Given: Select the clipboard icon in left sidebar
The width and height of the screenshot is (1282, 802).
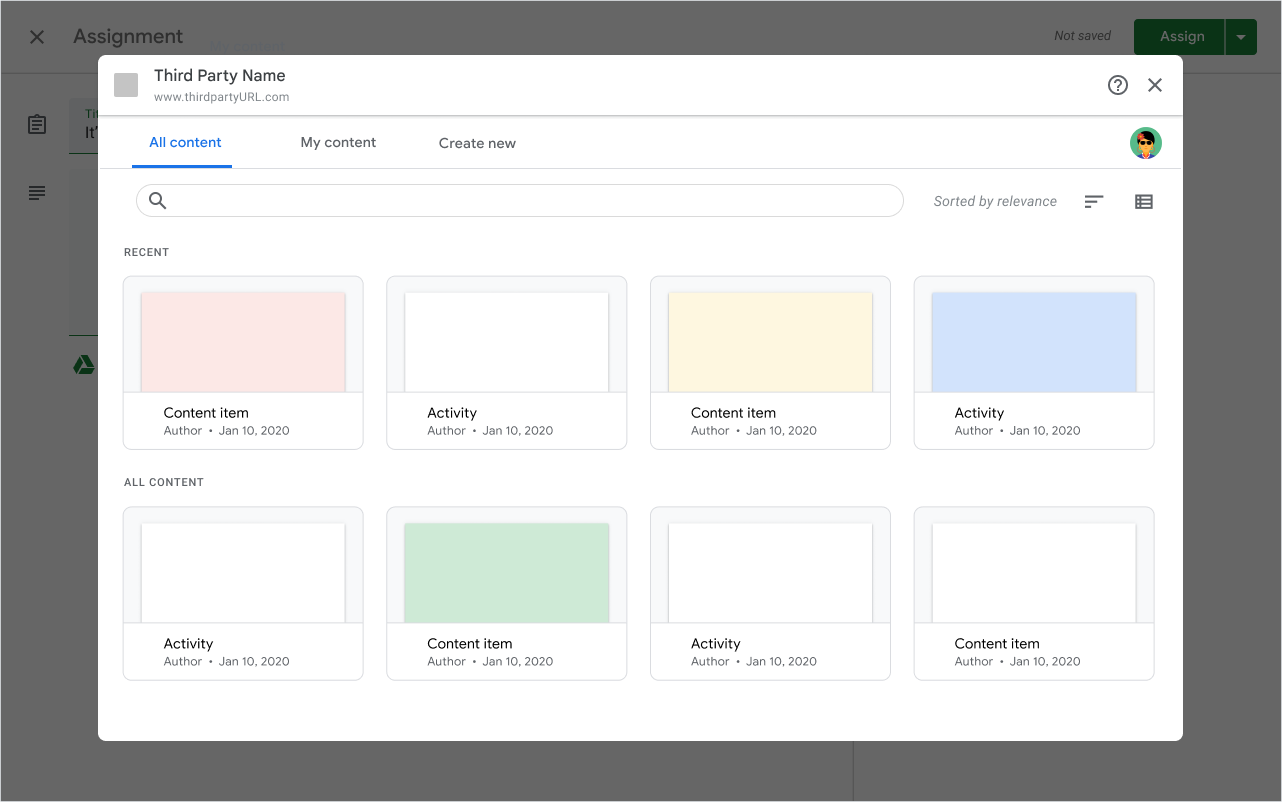Looking at the screenshot, I should pyautogui.click(x=36, y=124).
